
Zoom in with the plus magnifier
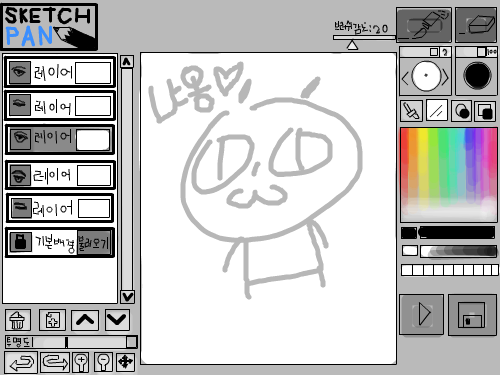[81, 362]
